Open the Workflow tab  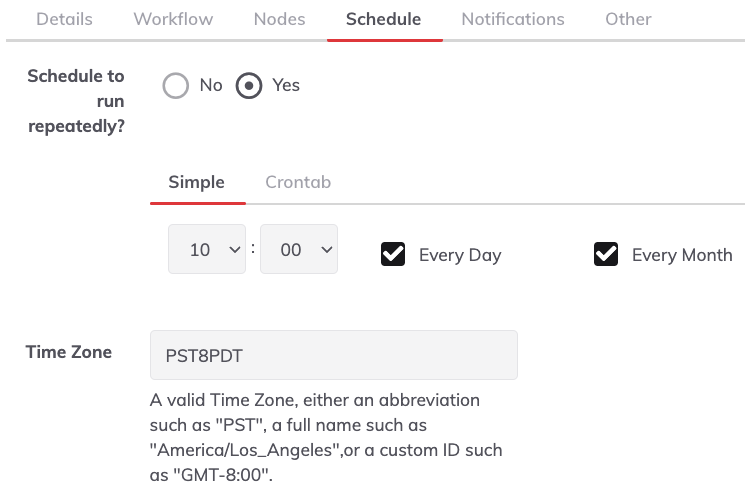173,19
